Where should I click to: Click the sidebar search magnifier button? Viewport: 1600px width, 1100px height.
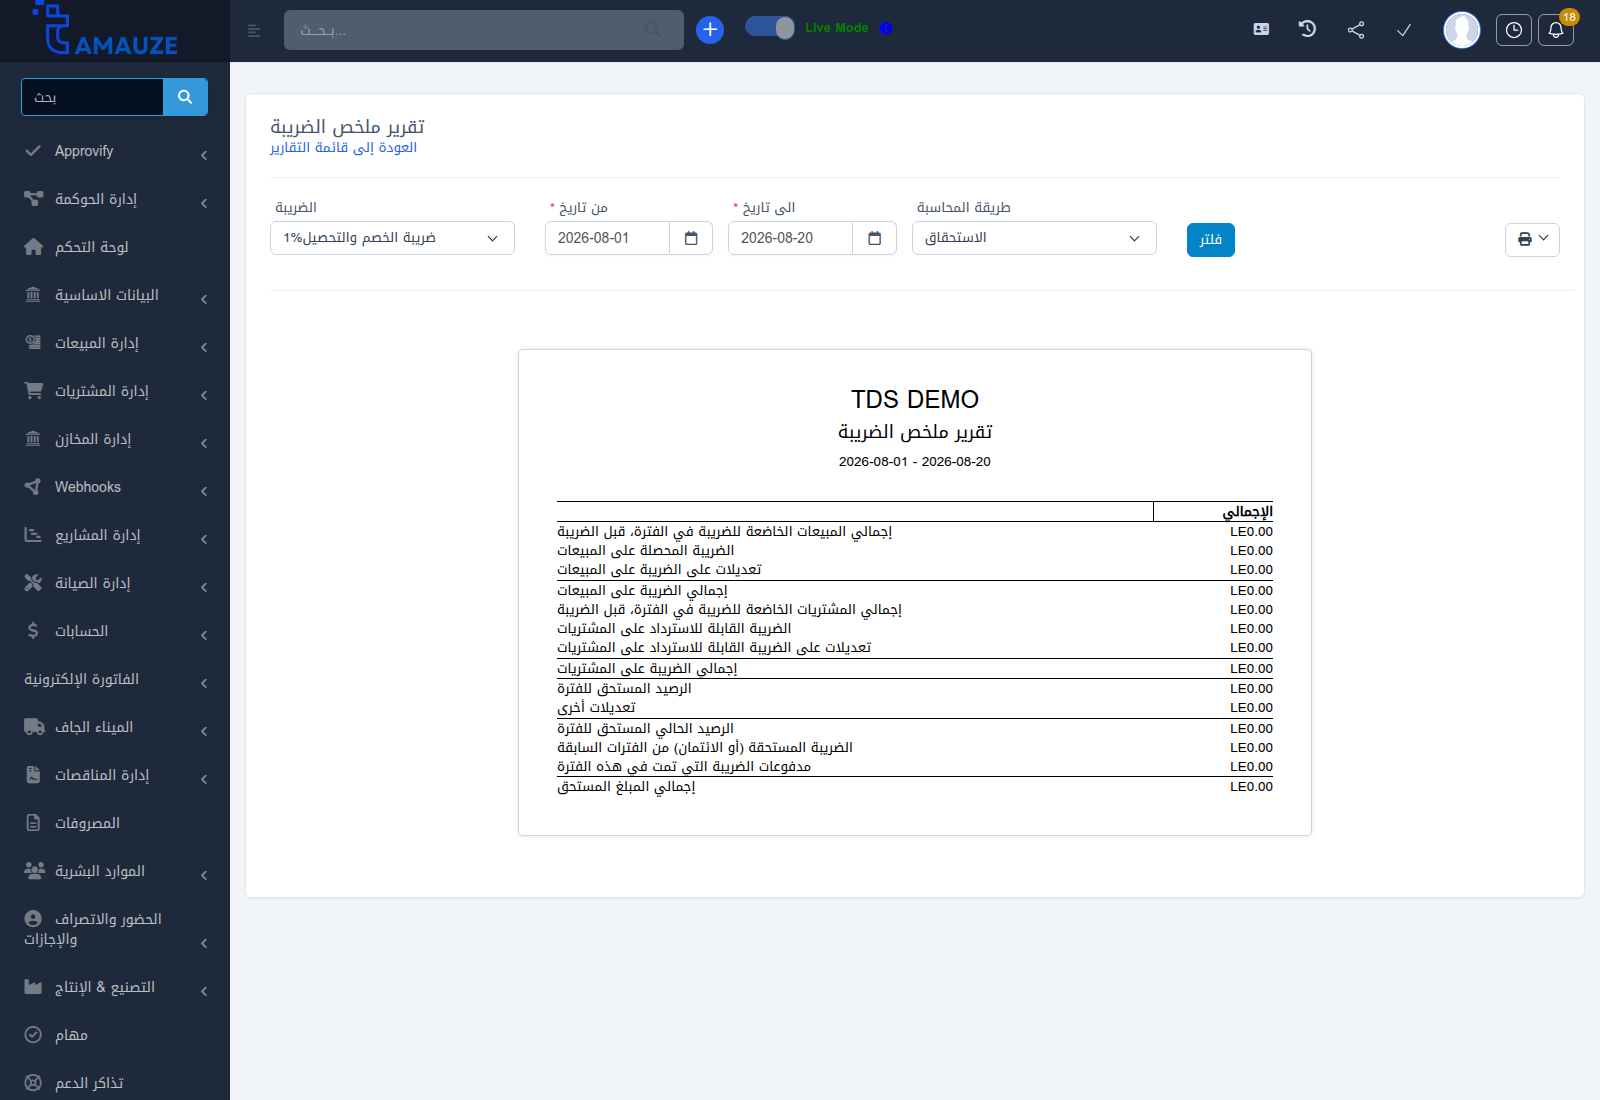pos(185,97)
